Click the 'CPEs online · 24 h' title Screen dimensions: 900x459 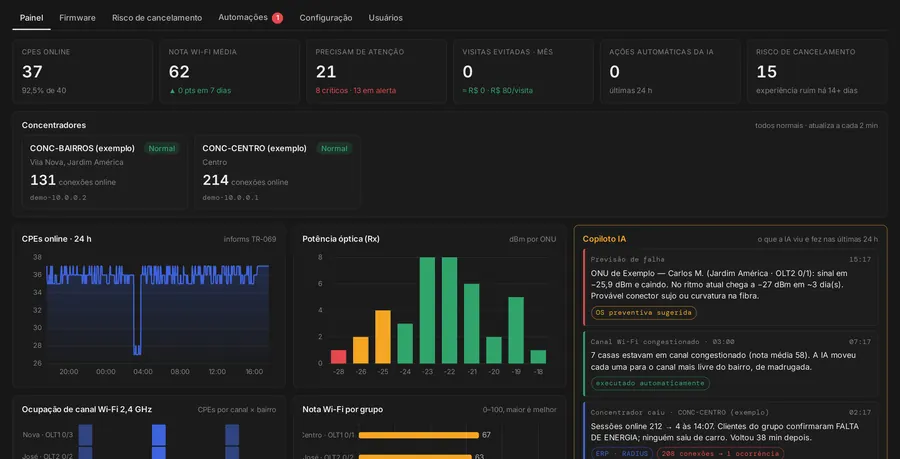click(56, 239)
